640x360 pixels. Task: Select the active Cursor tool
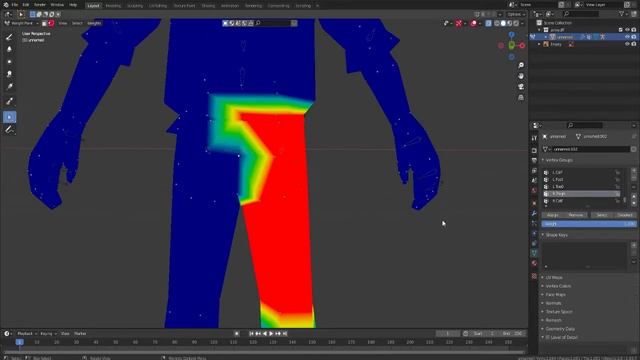[x=9, y=117]
